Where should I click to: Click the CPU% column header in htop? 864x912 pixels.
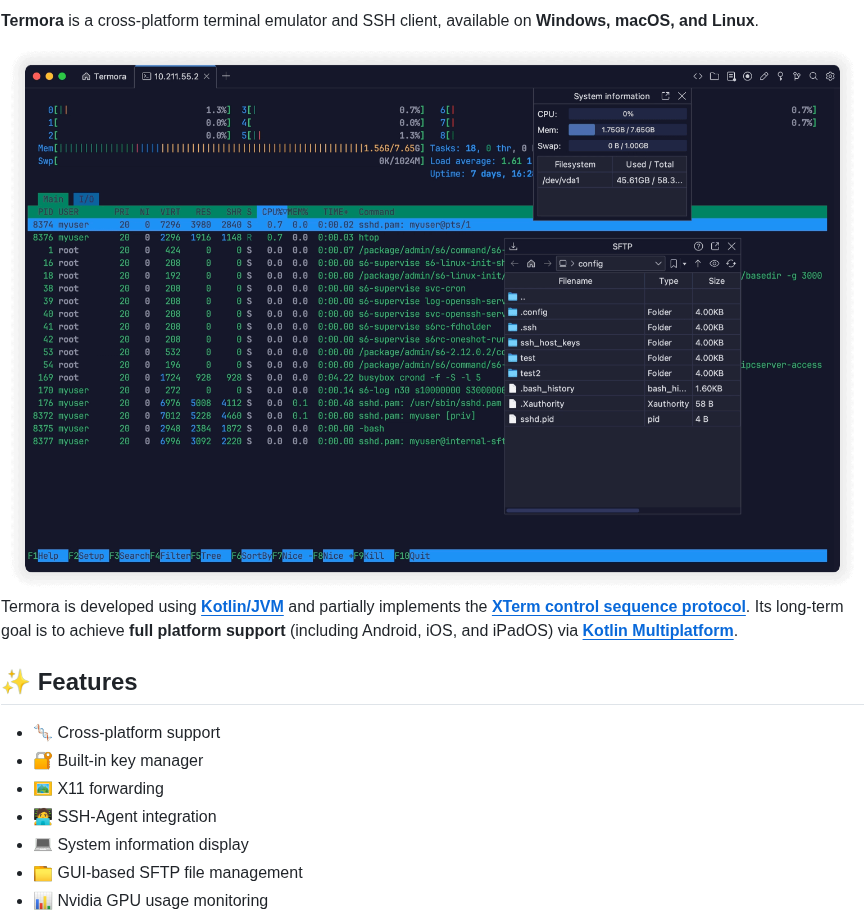[x=272, y=212]
